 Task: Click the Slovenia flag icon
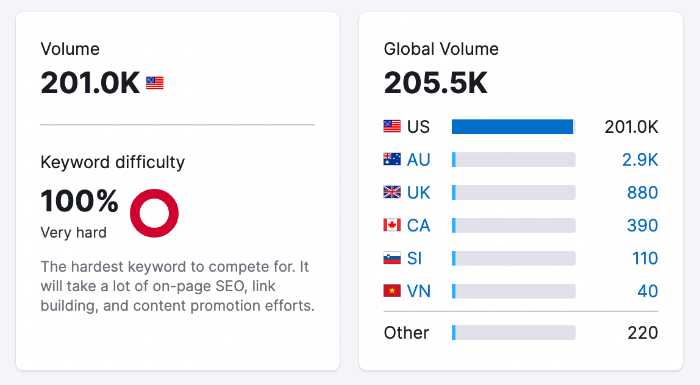click(x=392, y=258)
